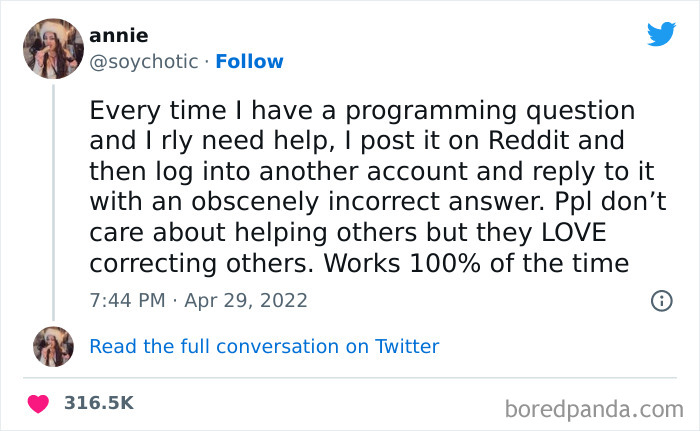This screenshot has height=431, width=700.
Task: Read the full conversation on Twitter
Action: (264, 347)
